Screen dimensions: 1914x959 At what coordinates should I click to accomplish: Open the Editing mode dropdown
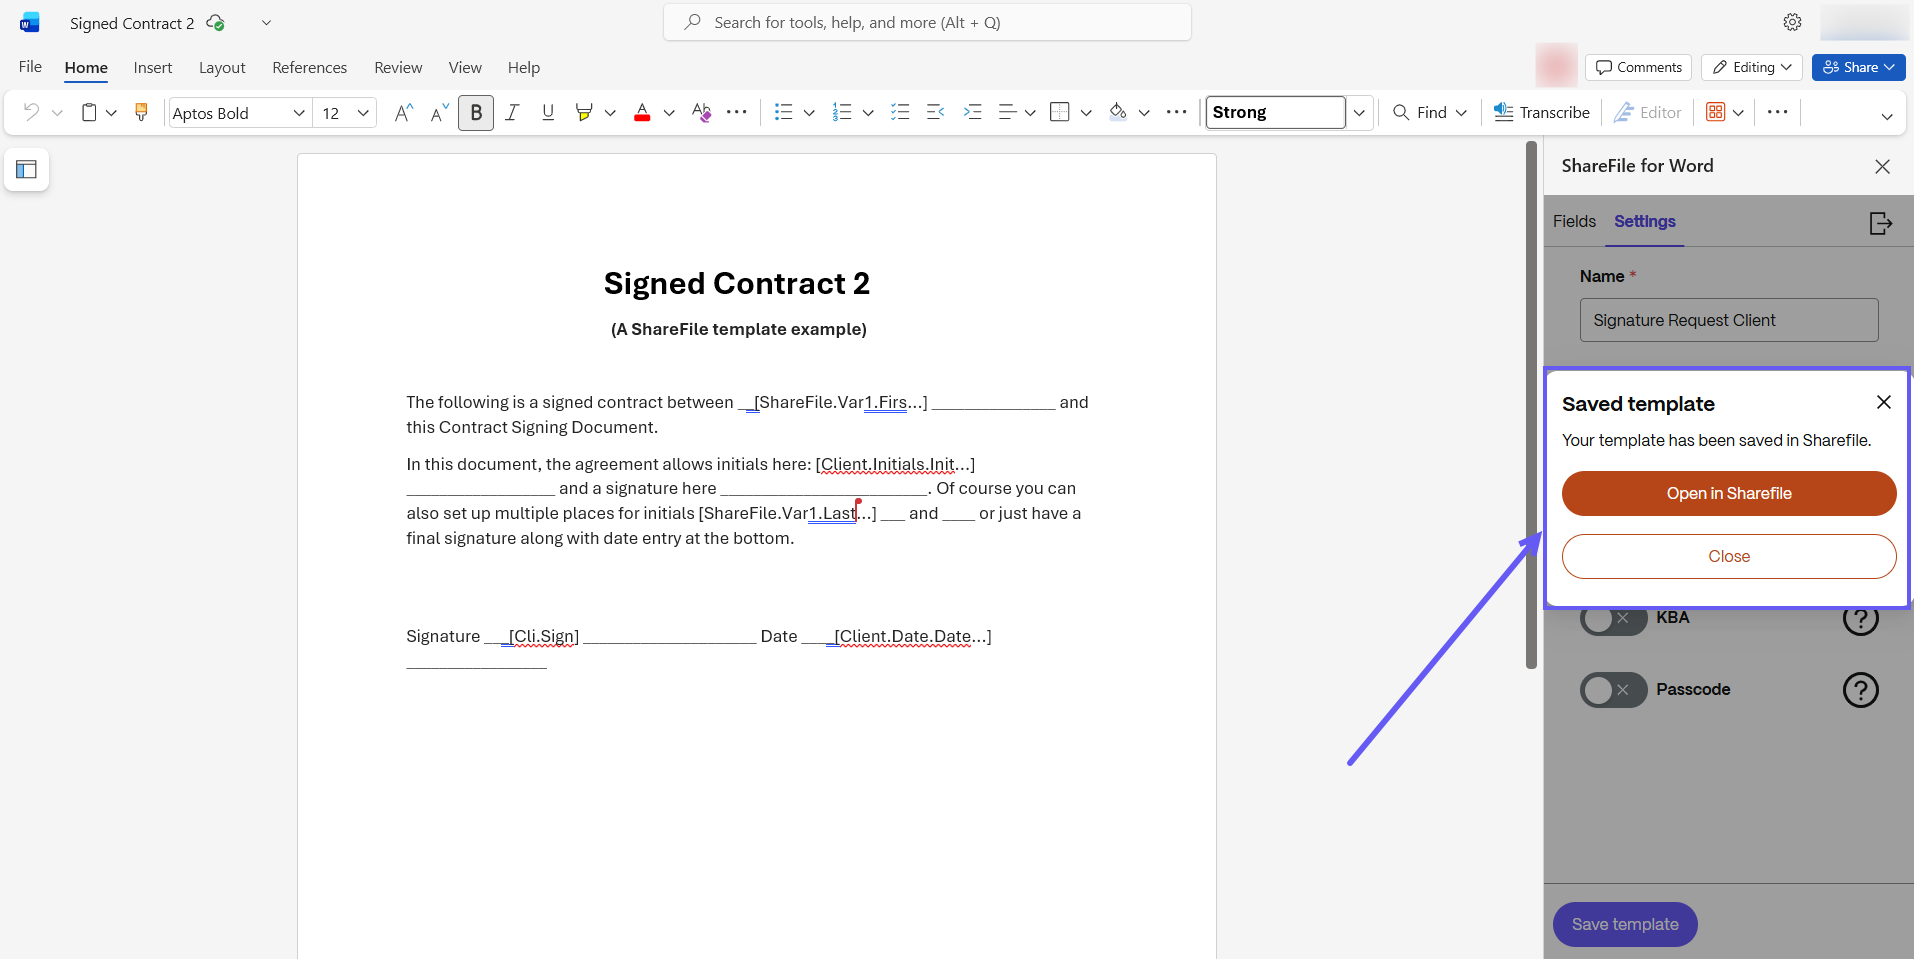[x=1752, y=67]
